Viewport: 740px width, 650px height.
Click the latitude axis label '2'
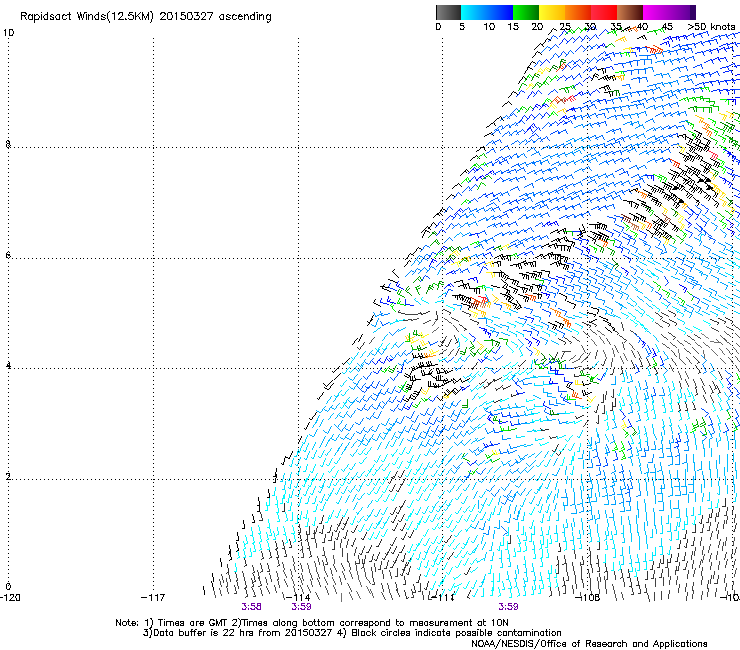[8, 477]
